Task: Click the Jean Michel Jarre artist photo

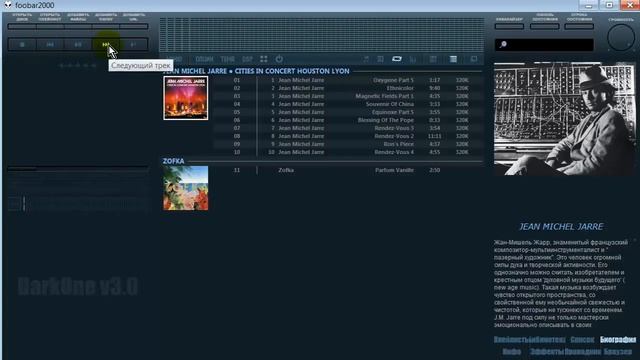Action: 564,119
